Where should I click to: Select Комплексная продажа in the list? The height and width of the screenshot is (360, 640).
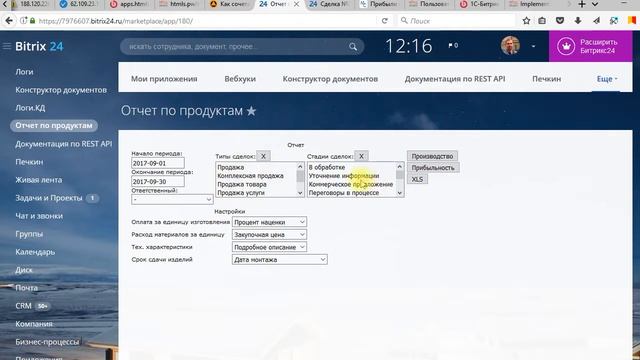[250, 176]
